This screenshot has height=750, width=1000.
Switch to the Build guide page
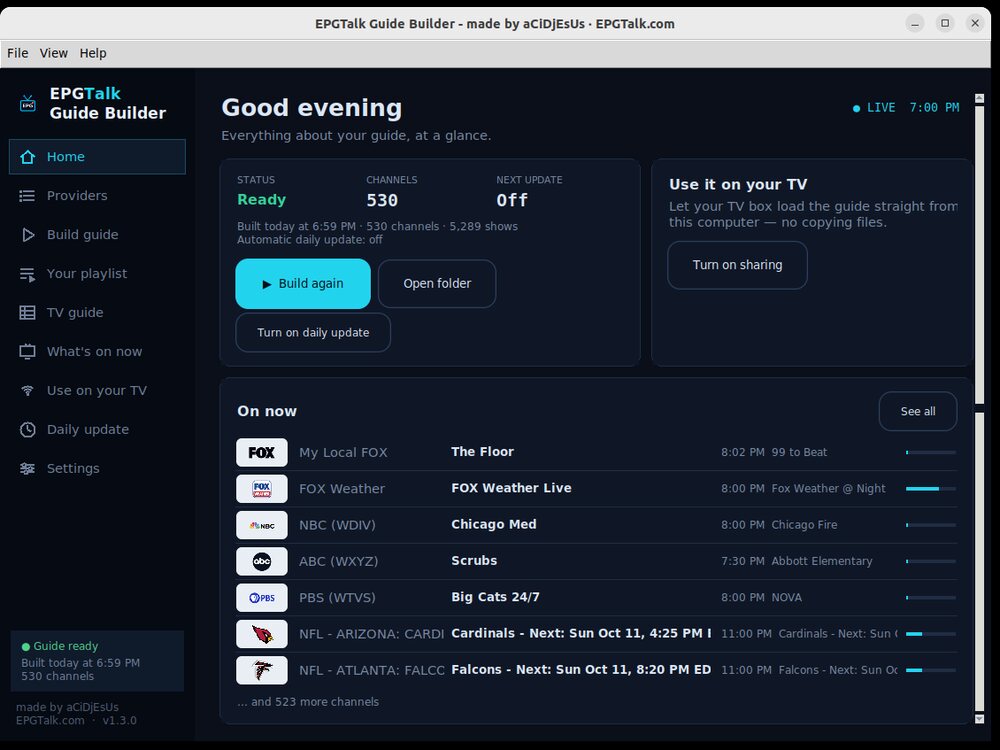click(97, 235)
